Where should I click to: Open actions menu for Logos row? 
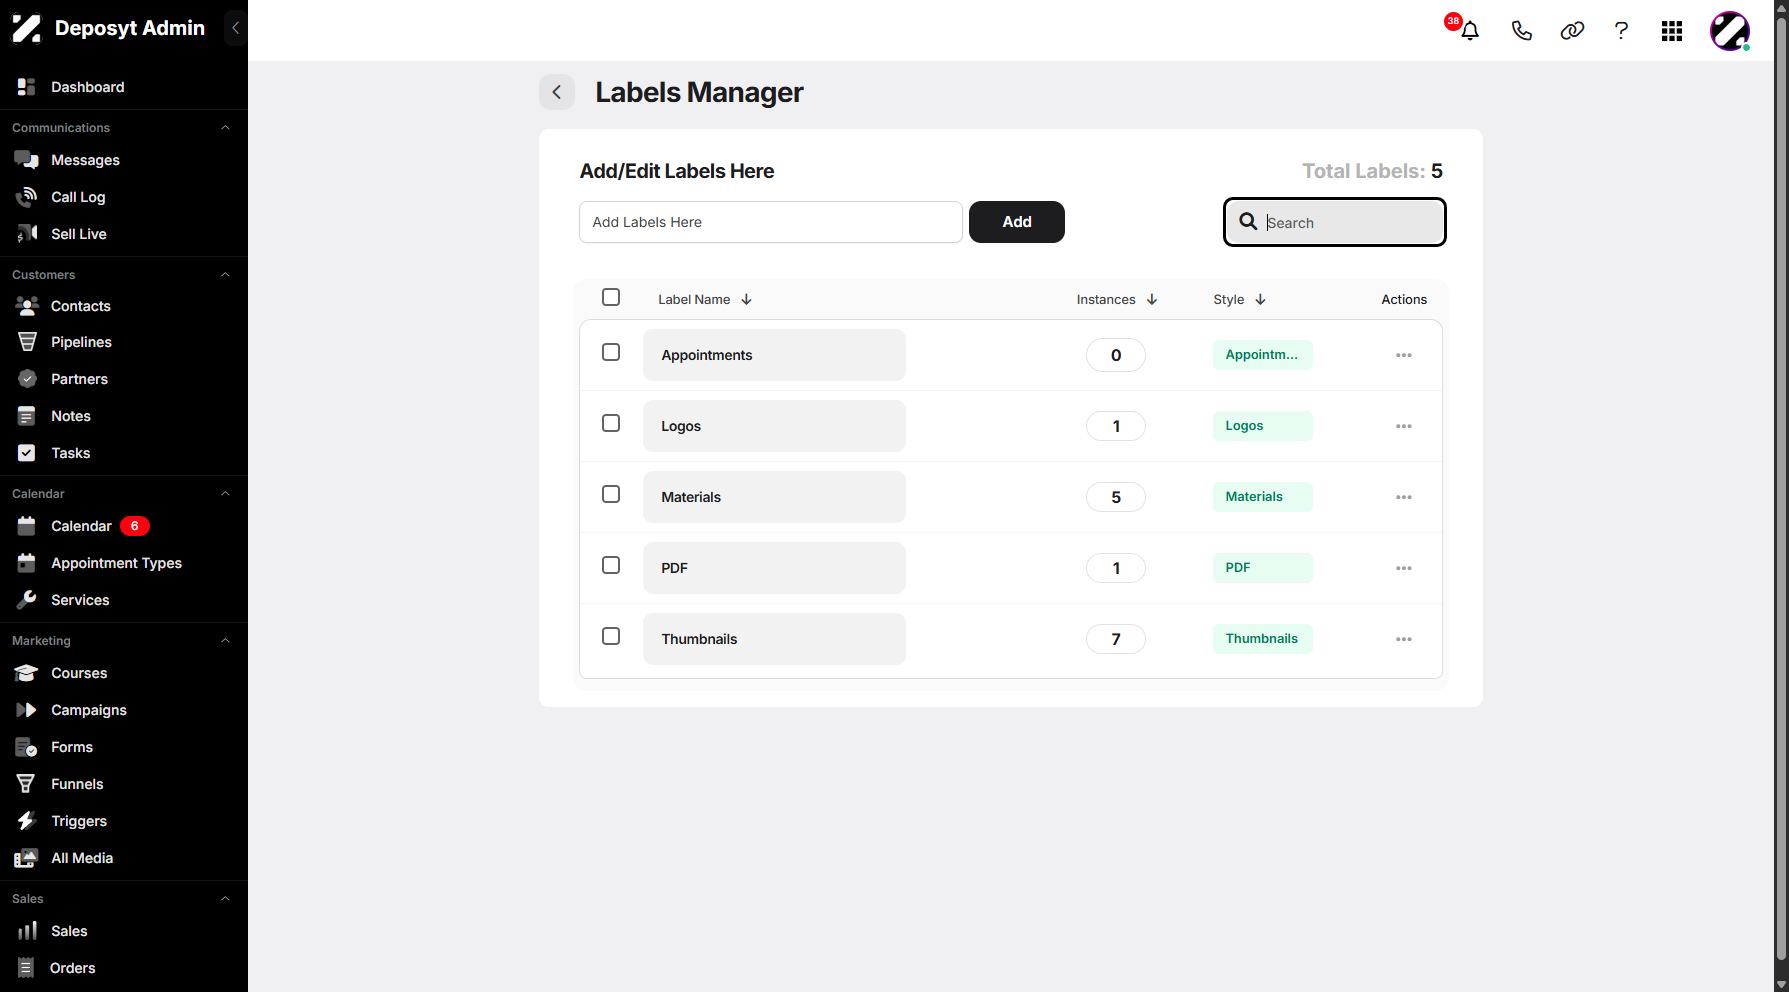pos(1404,426)
